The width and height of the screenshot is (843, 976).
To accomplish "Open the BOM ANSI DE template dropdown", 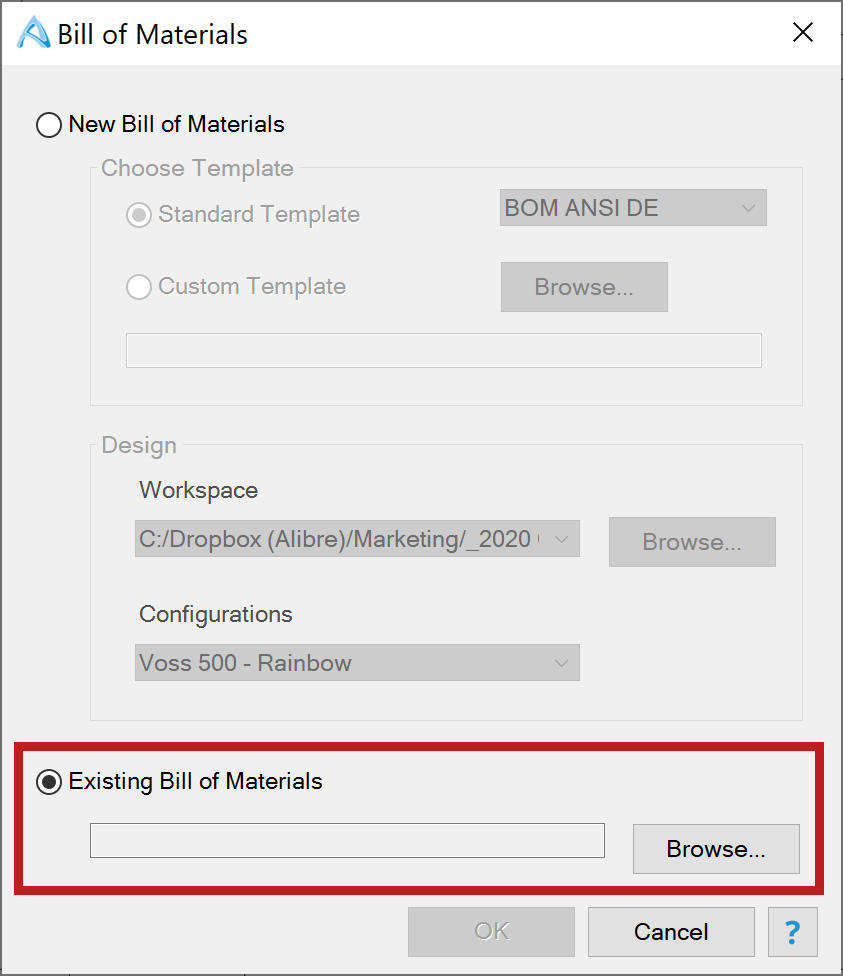I will click(x=632, y=208).
